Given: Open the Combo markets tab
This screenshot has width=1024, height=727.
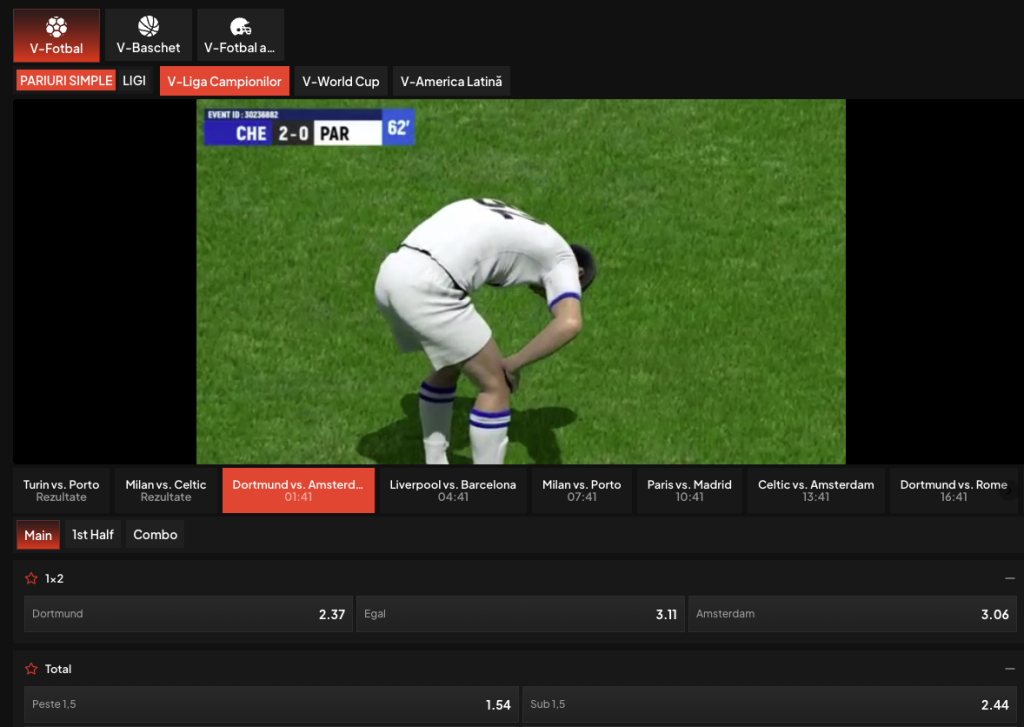Looking at the screenshot, I should 155,534.
